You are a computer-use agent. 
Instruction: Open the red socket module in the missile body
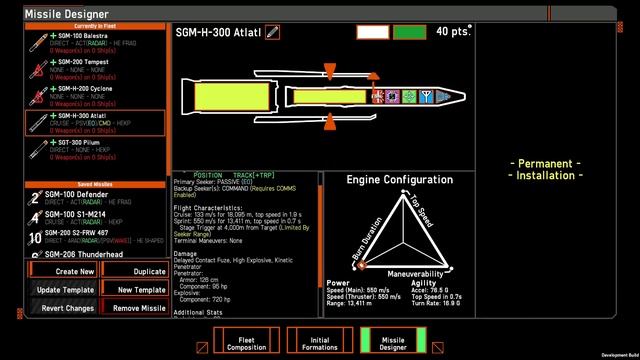pyautogui.click(x=378, y=97)
